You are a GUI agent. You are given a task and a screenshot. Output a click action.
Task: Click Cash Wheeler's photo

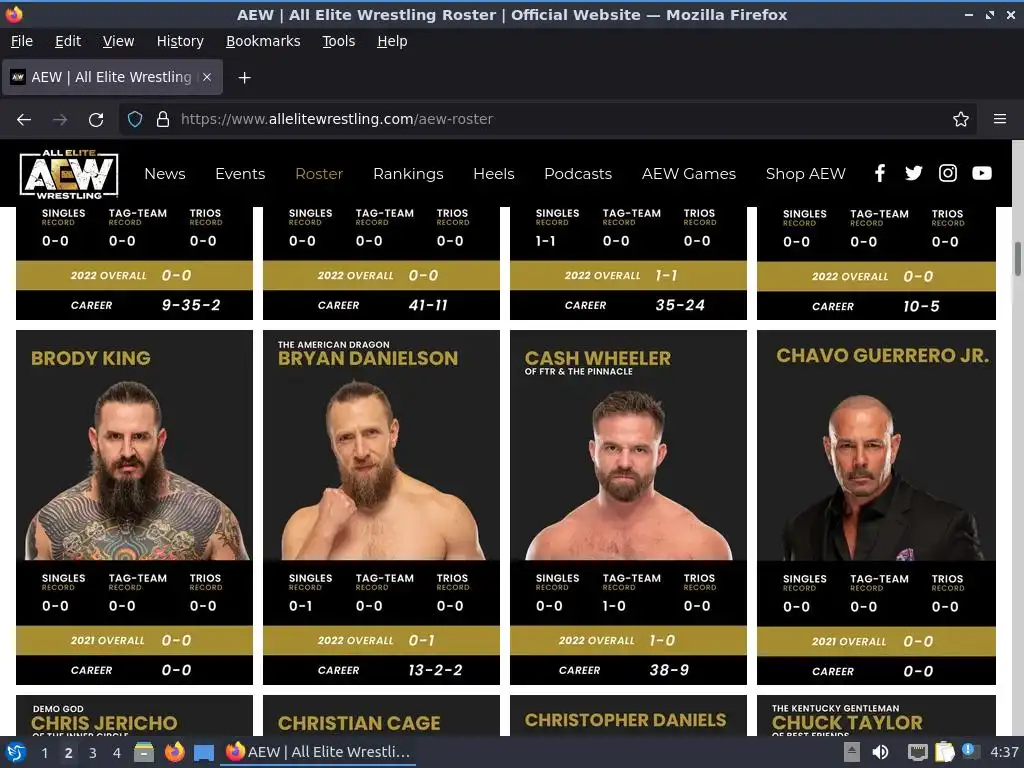pos(628,475)
